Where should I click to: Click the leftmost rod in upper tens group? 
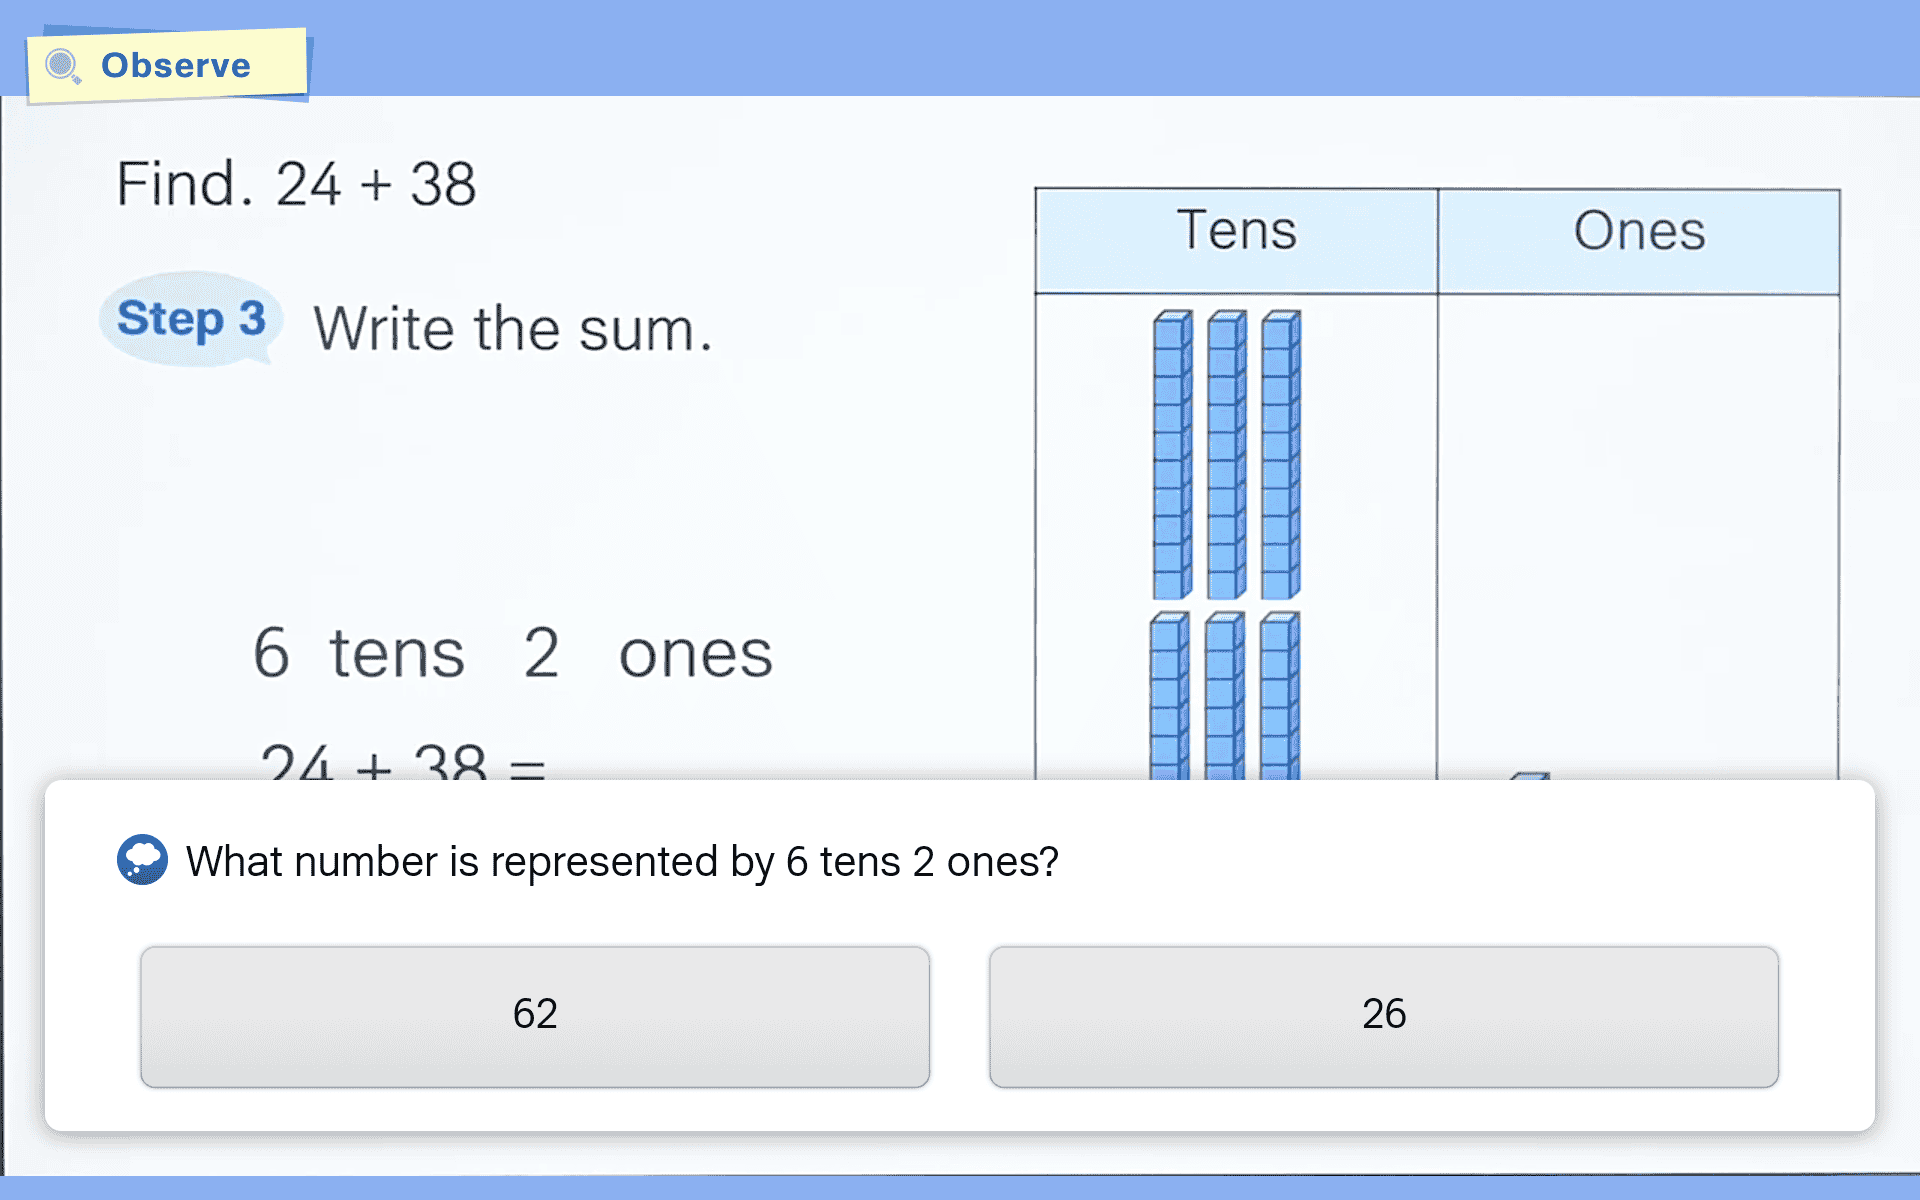click(x=1171, y=455)
